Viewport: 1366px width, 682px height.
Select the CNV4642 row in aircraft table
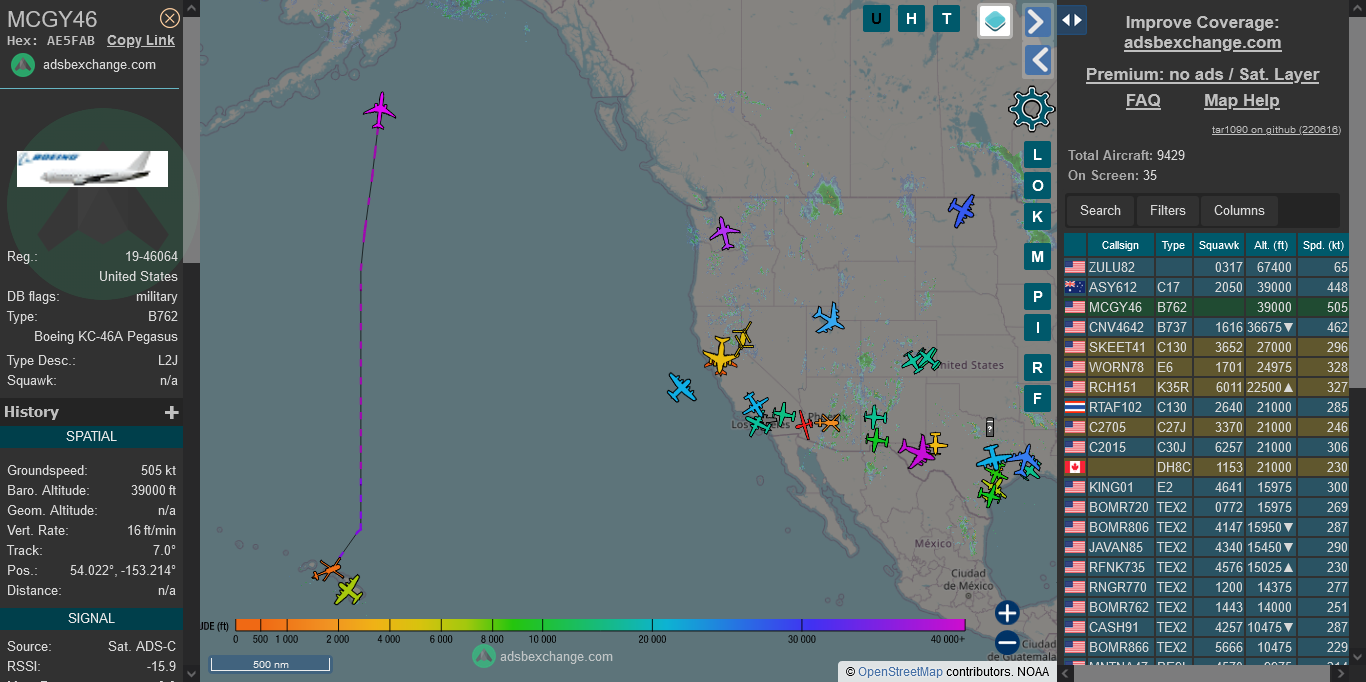[1206, 327]
